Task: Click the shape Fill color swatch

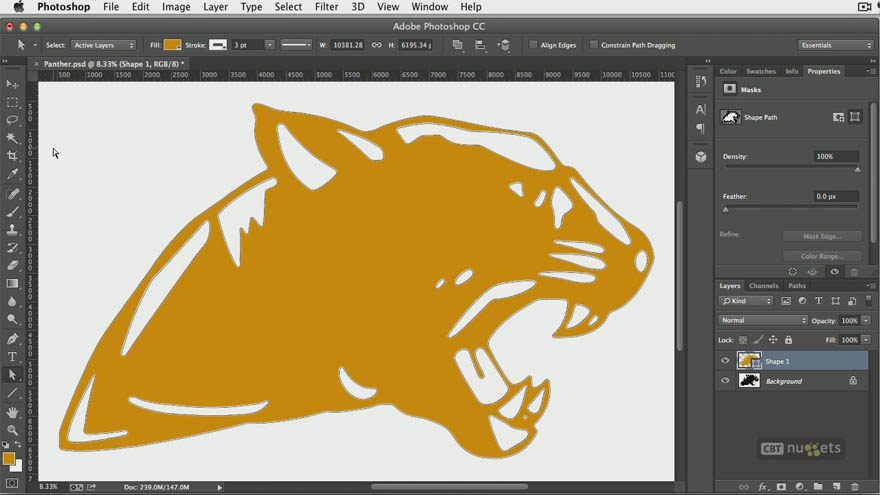Action: (x=172, y=45)
